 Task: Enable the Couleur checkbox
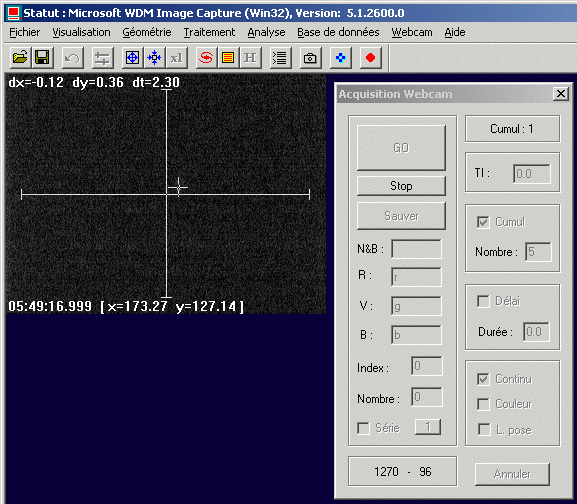coord(483,404)
